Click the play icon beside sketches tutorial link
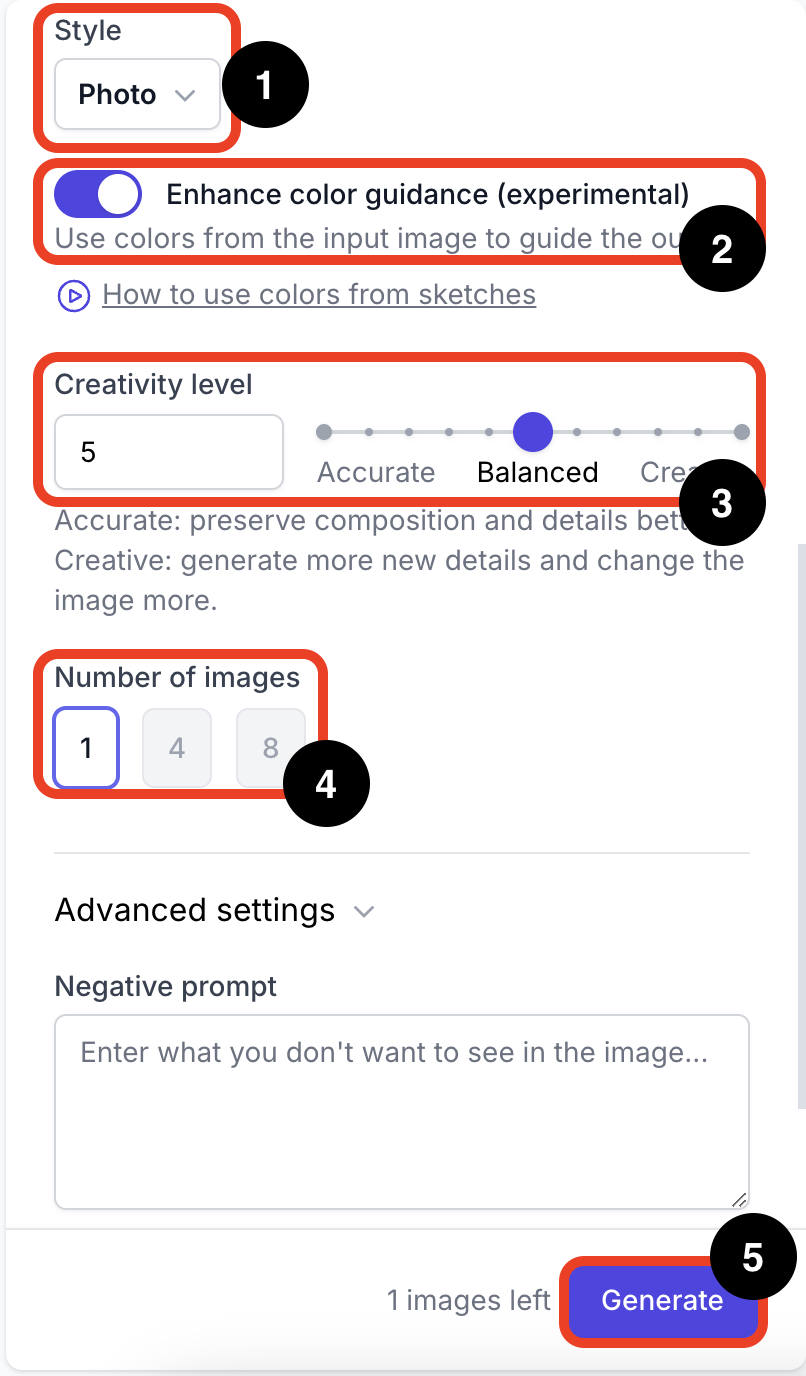 73,296
